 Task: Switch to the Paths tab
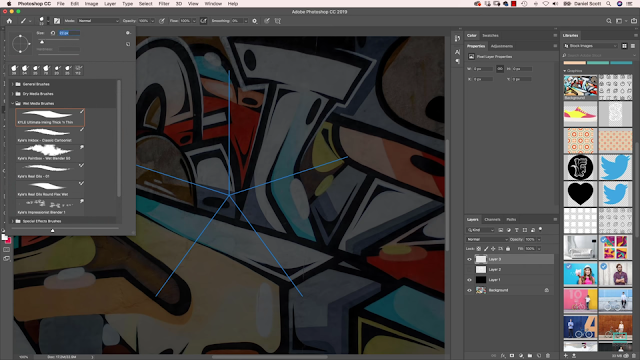(511, 220)
